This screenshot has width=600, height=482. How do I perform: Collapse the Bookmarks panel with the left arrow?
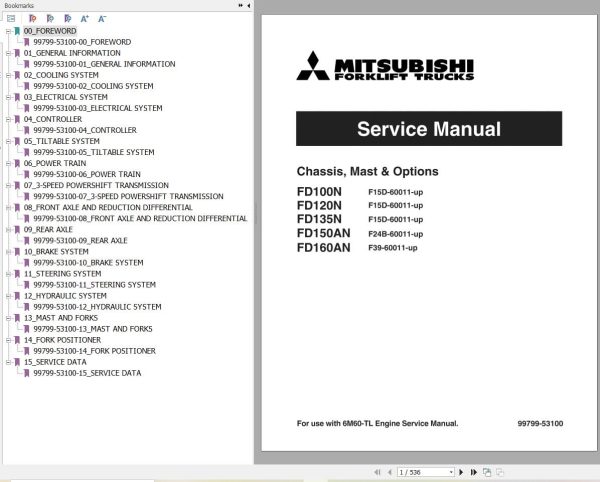coord(248,5)
